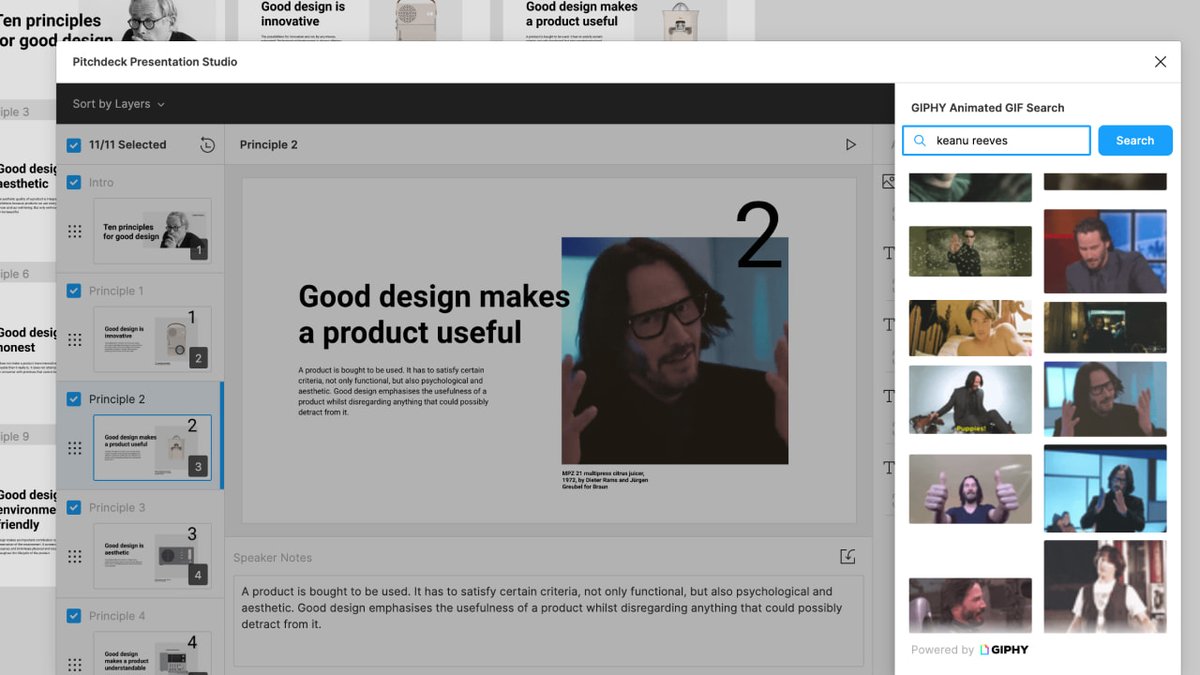Screen dimensions: 1200x675
Task: Grab the drag handle of Principle 2 slide
Action: tap(74, 448)
